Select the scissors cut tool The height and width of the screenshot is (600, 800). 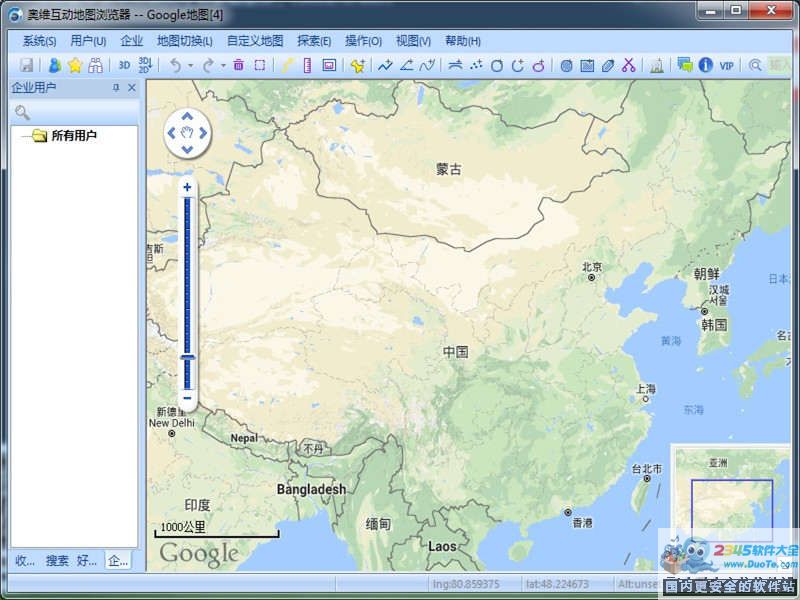pos(628,65)
